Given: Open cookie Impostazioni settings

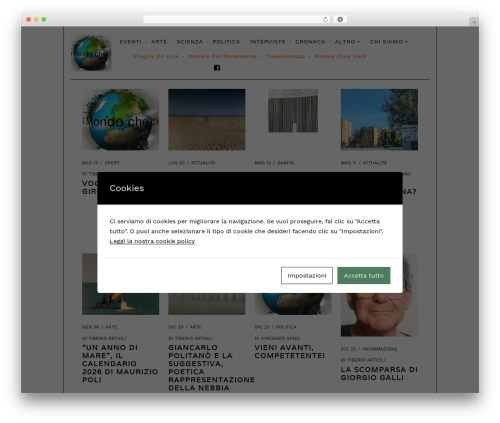Looking at the screenshot, I should (307, 276).
